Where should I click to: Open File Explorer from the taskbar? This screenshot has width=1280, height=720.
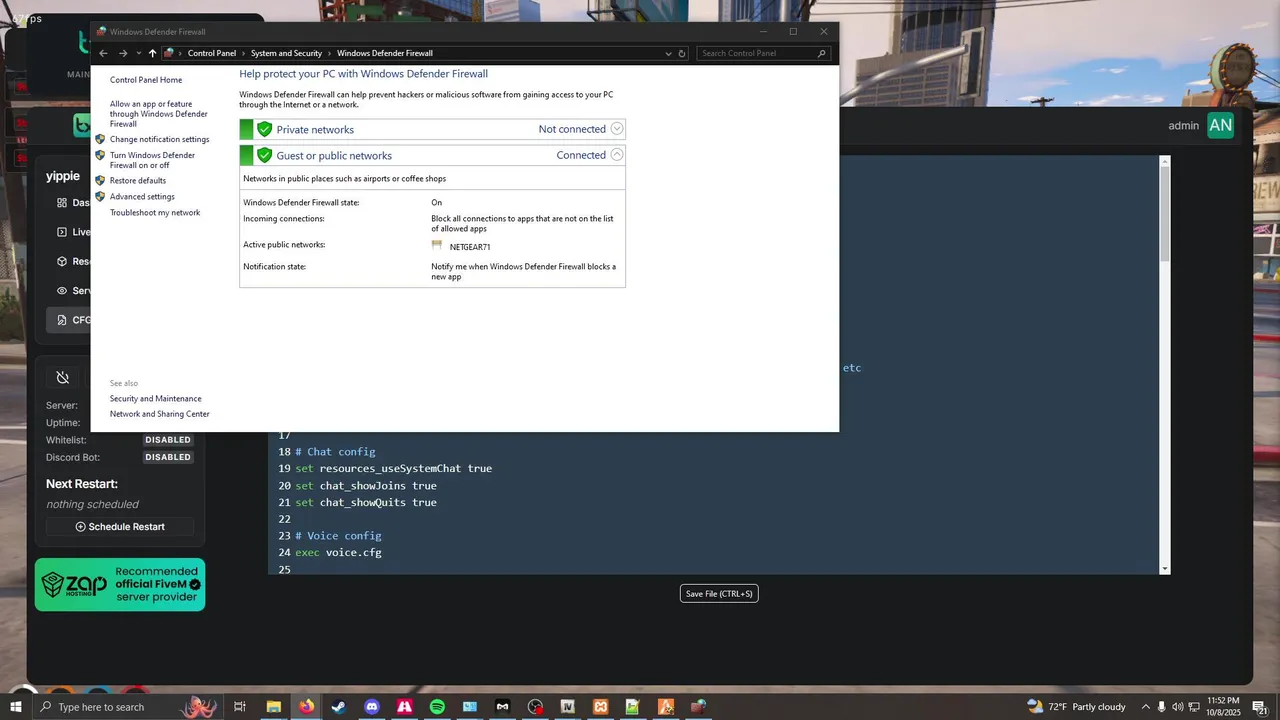pyautogui.click(x=273, y=707)
